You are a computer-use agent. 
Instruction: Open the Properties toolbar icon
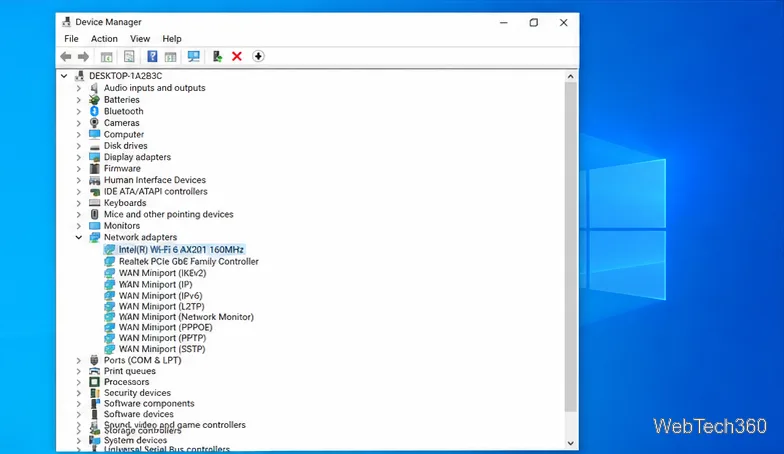(x=129, y=56)
